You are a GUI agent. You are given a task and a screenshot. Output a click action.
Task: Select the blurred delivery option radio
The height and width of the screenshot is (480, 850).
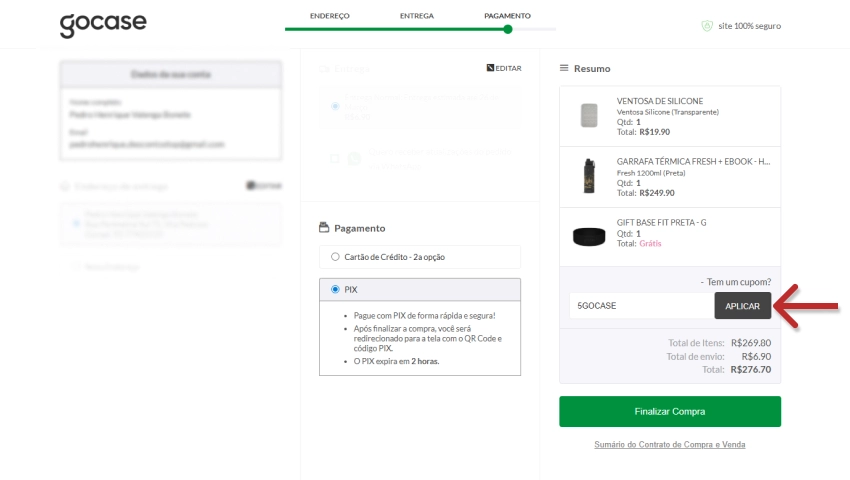(x=335, y=106)
